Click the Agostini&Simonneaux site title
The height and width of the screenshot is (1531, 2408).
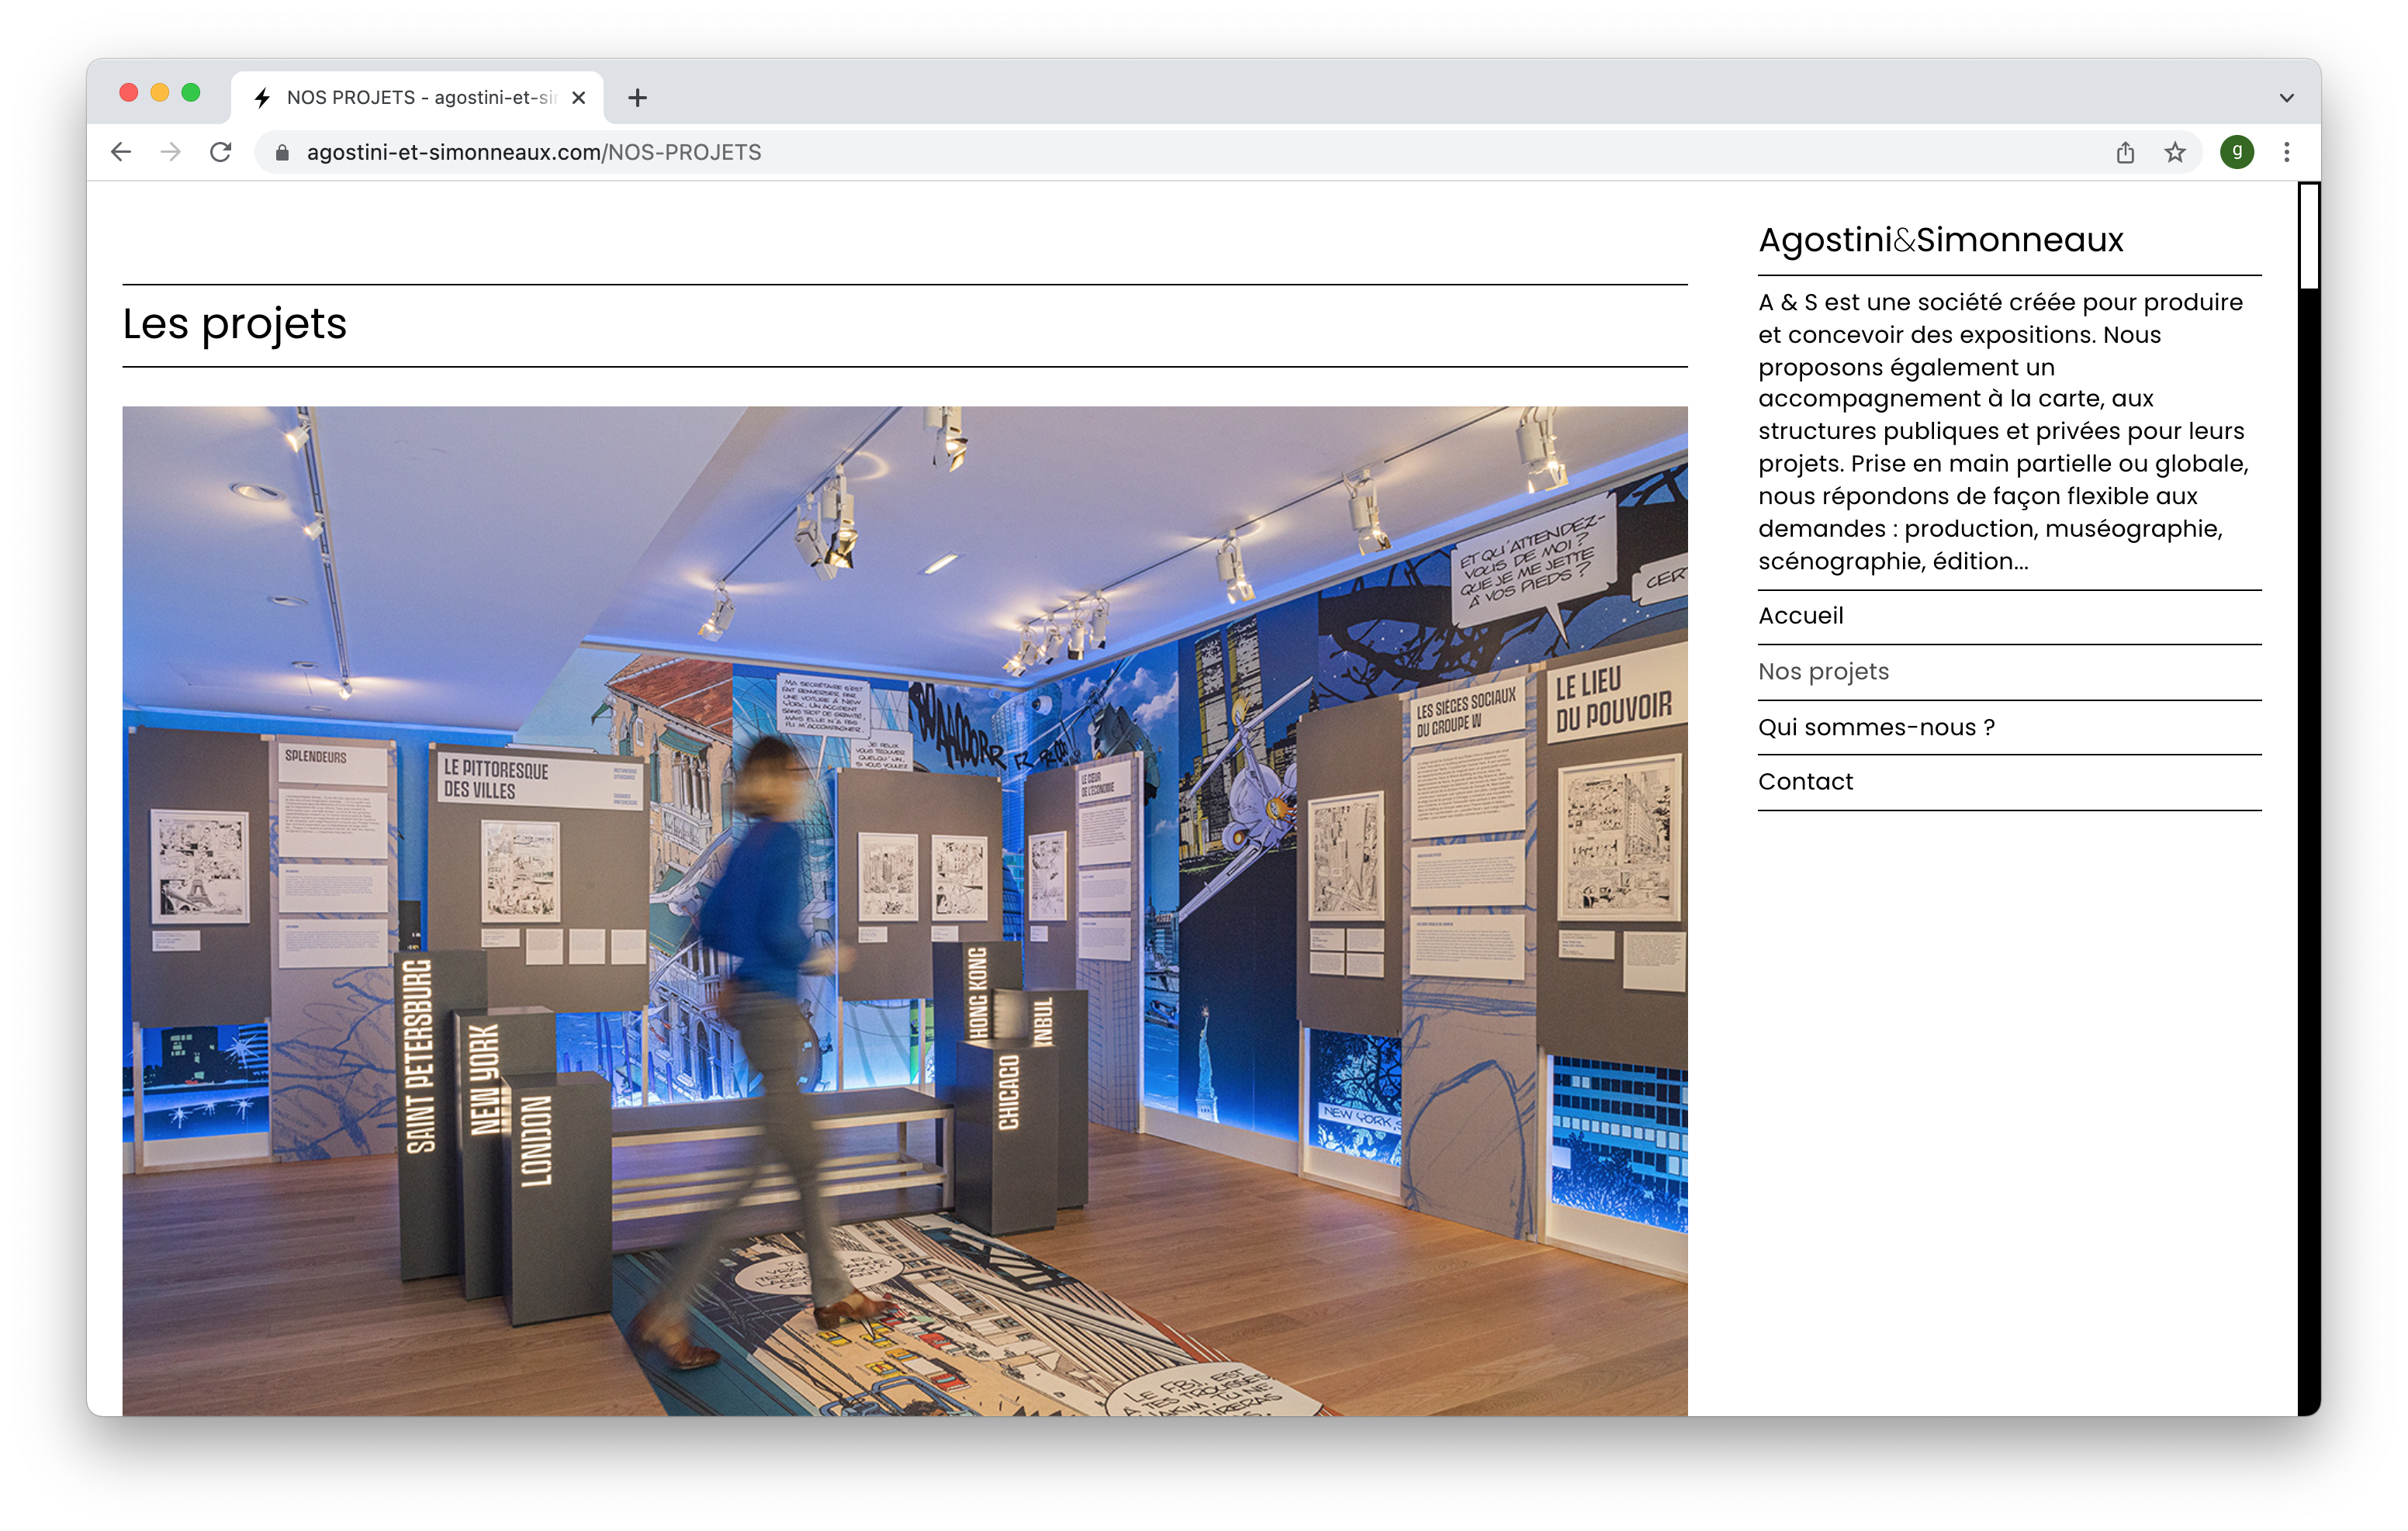[1940, 240]
